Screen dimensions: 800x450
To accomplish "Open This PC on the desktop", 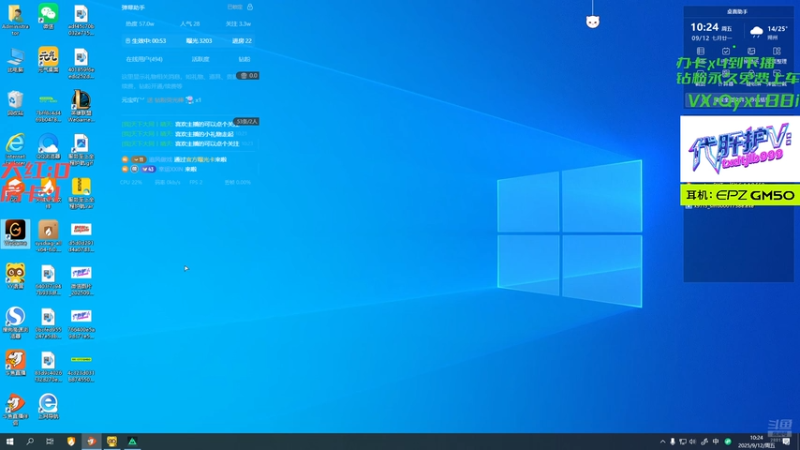I will pos(15,60).
